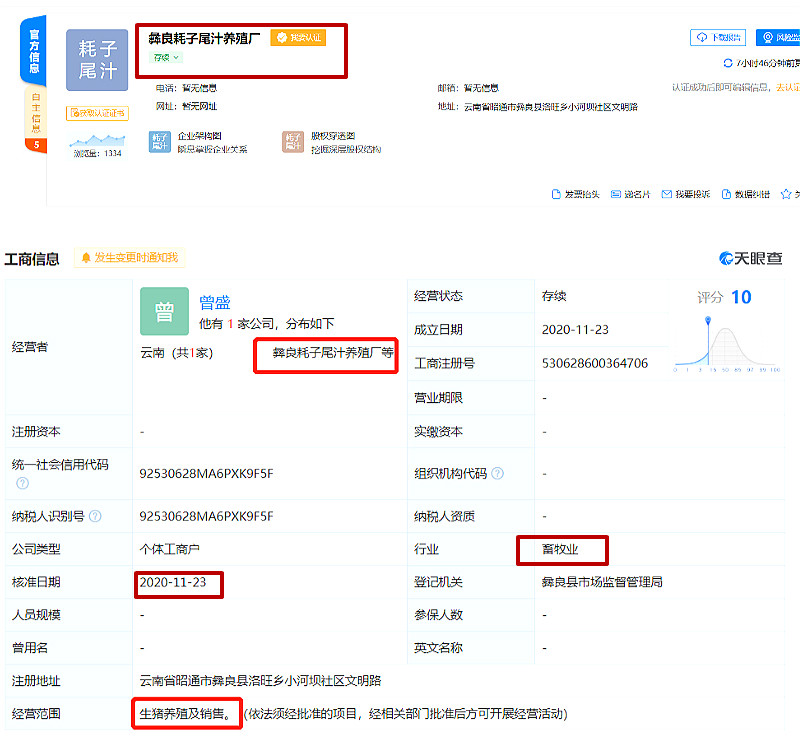Click the 公司类型 value 个体工商户
Image resolution: width=800 pixels, height=753 pixels.
[x=169, y=549]
